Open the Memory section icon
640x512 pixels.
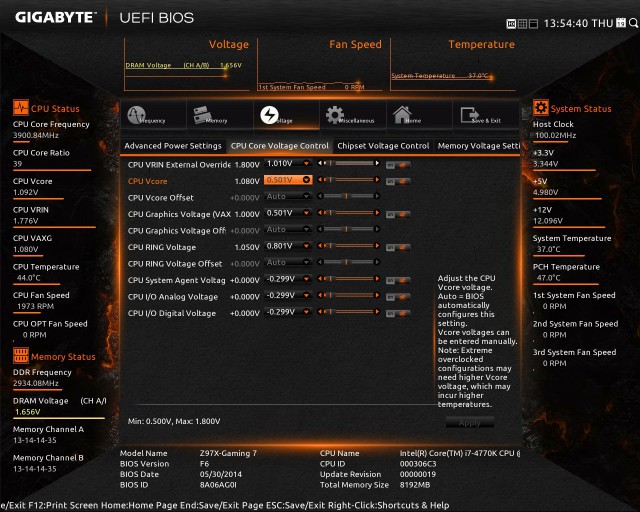click(202, 114)
